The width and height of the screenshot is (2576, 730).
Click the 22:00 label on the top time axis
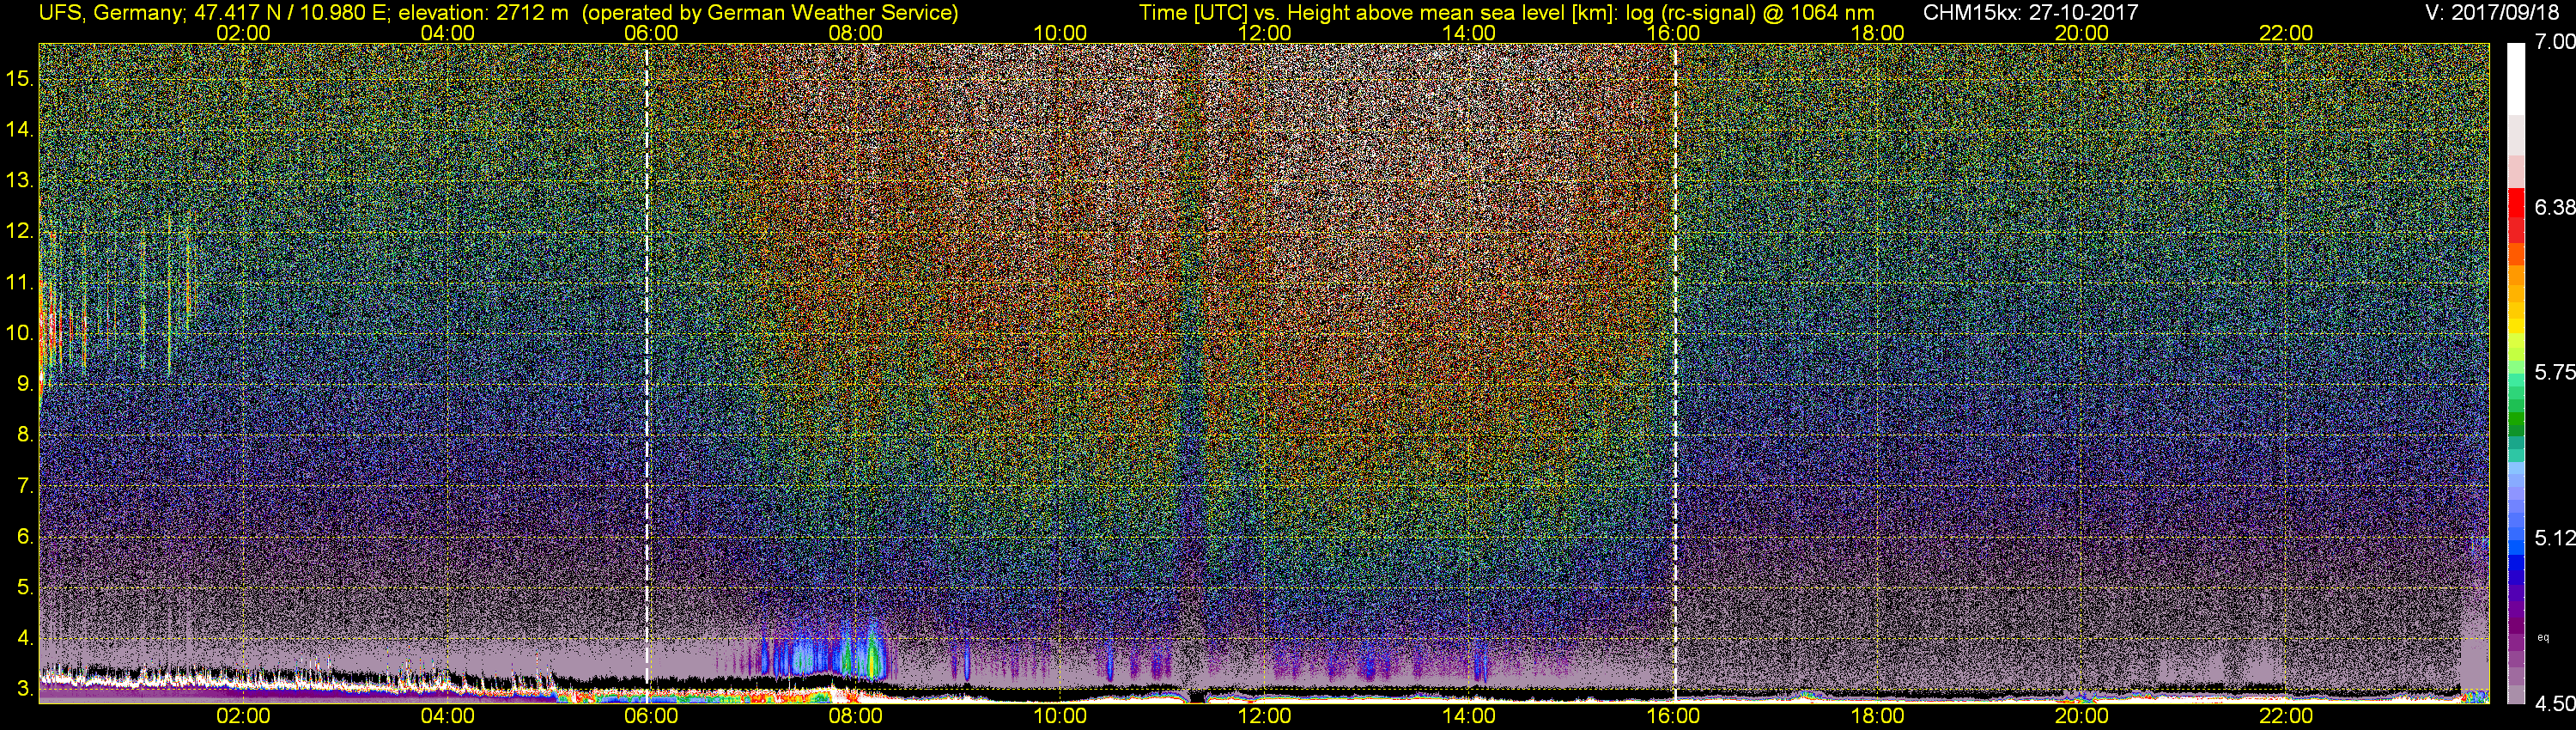click(2286, 33)
